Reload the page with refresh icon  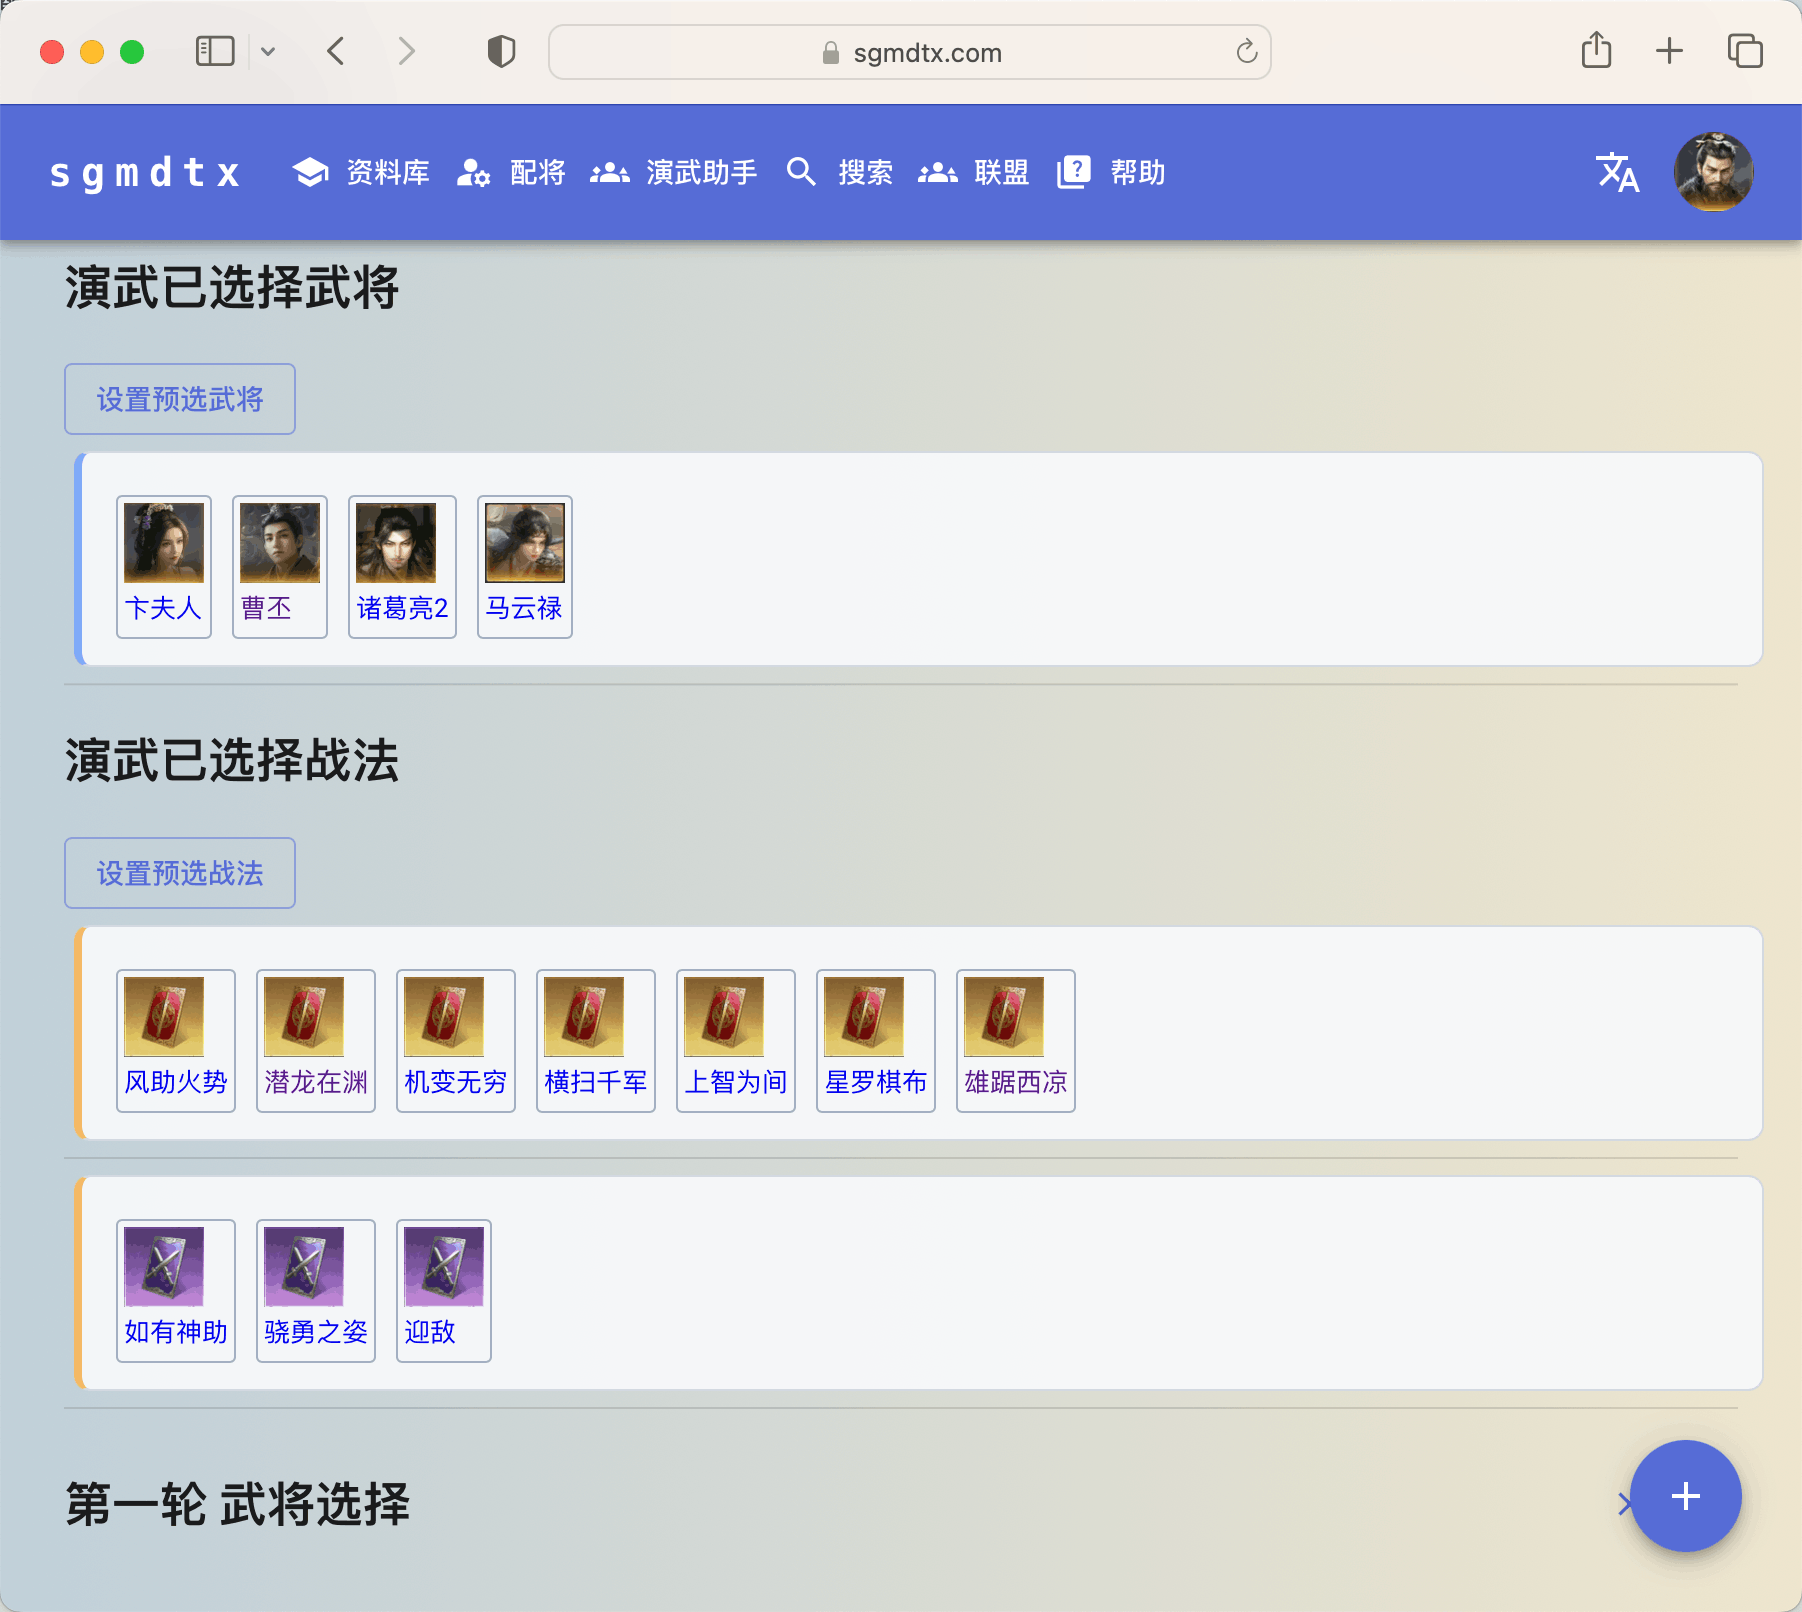[x=1246, y=52]
